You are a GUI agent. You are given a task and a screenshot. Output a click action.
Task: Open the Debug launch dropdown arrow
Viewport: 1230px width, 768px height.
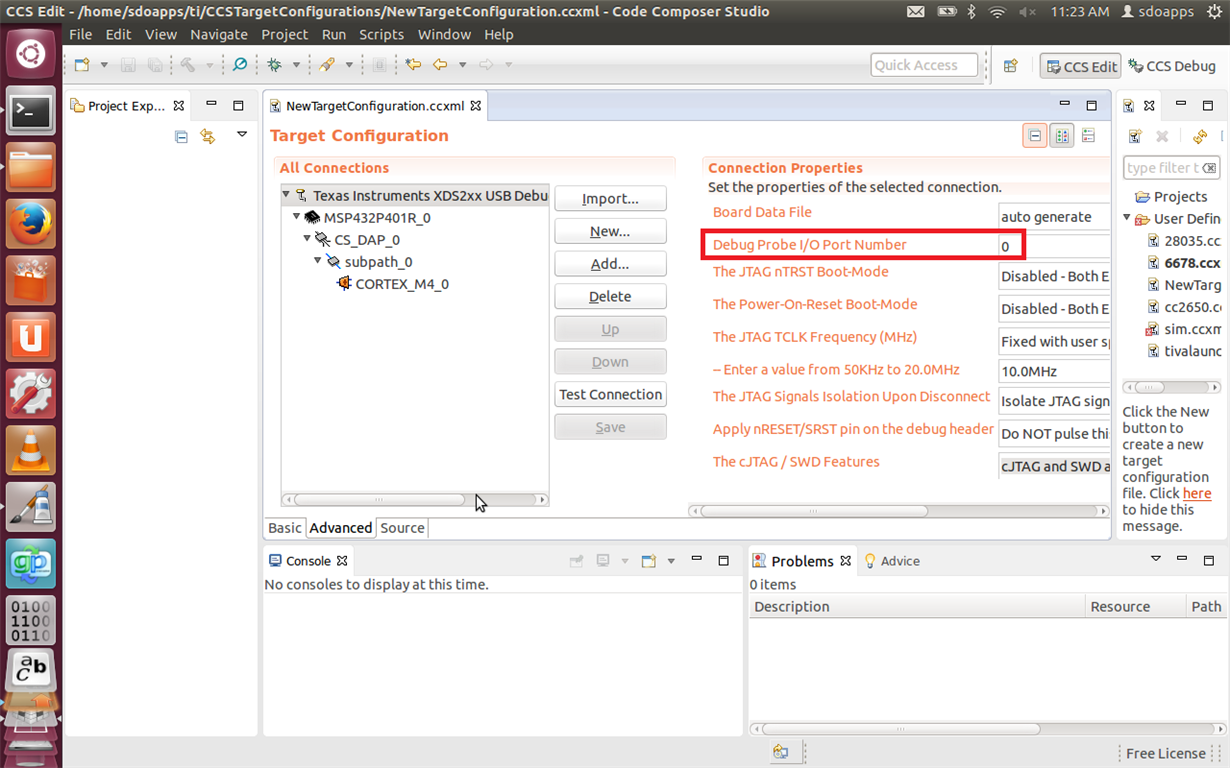point(296,65)
